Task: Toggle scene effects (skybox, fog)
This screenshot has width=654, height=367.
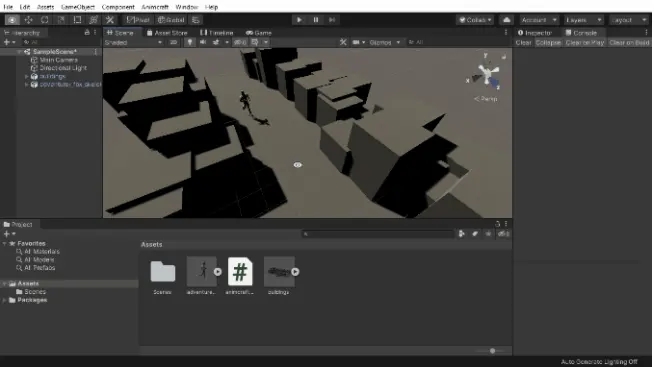Action: pyautogui.click(x=216, y=42)
